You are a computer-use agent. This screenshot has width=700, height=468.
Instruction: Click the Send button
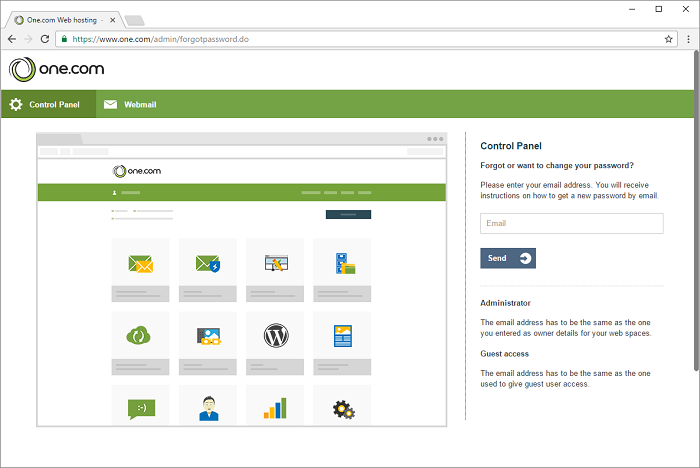pos(508,258)
